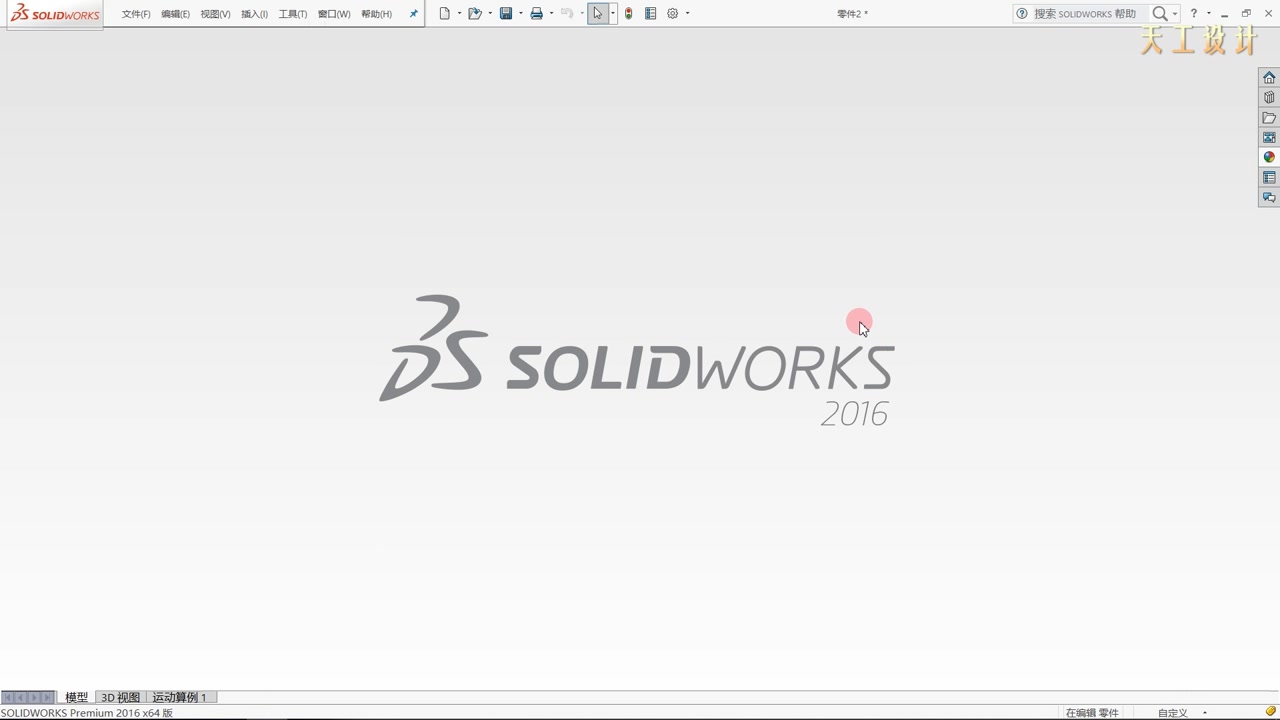
Task: Expand the 自定义 unit system arrow
Action: tap(1205, 713)
